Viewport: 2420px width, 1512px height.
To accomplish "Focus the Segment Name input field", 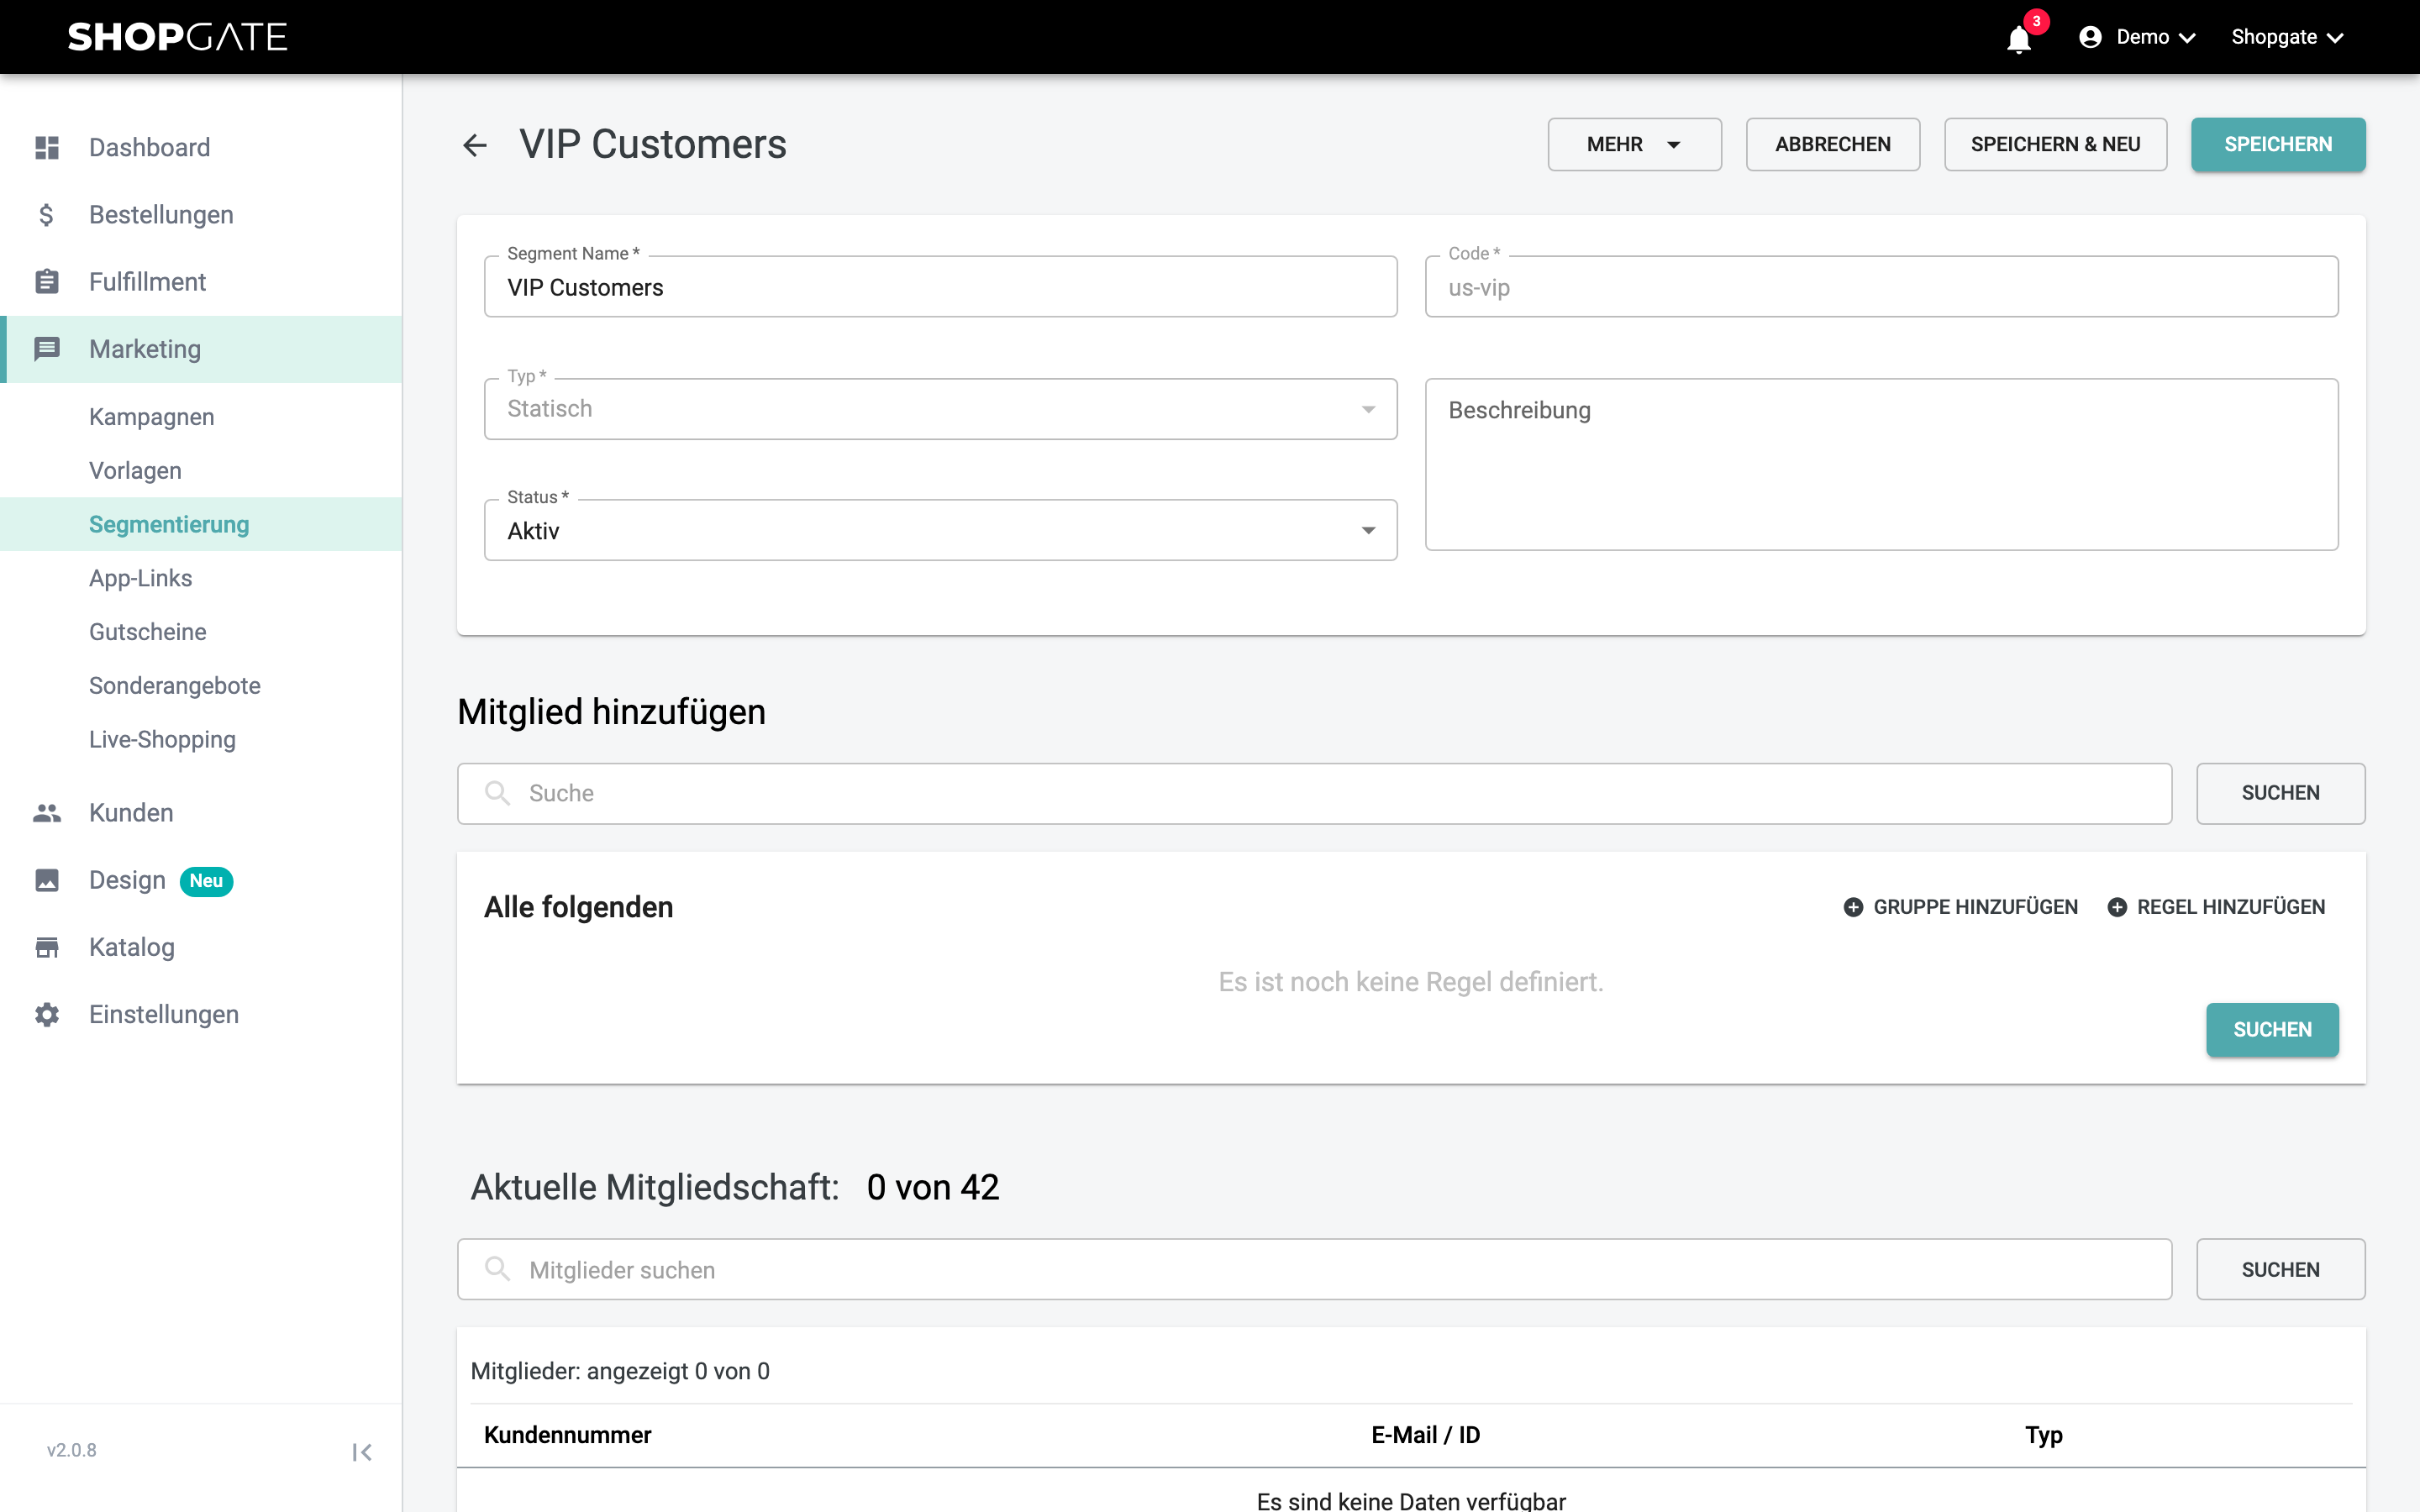I will (x=940, y=287).
